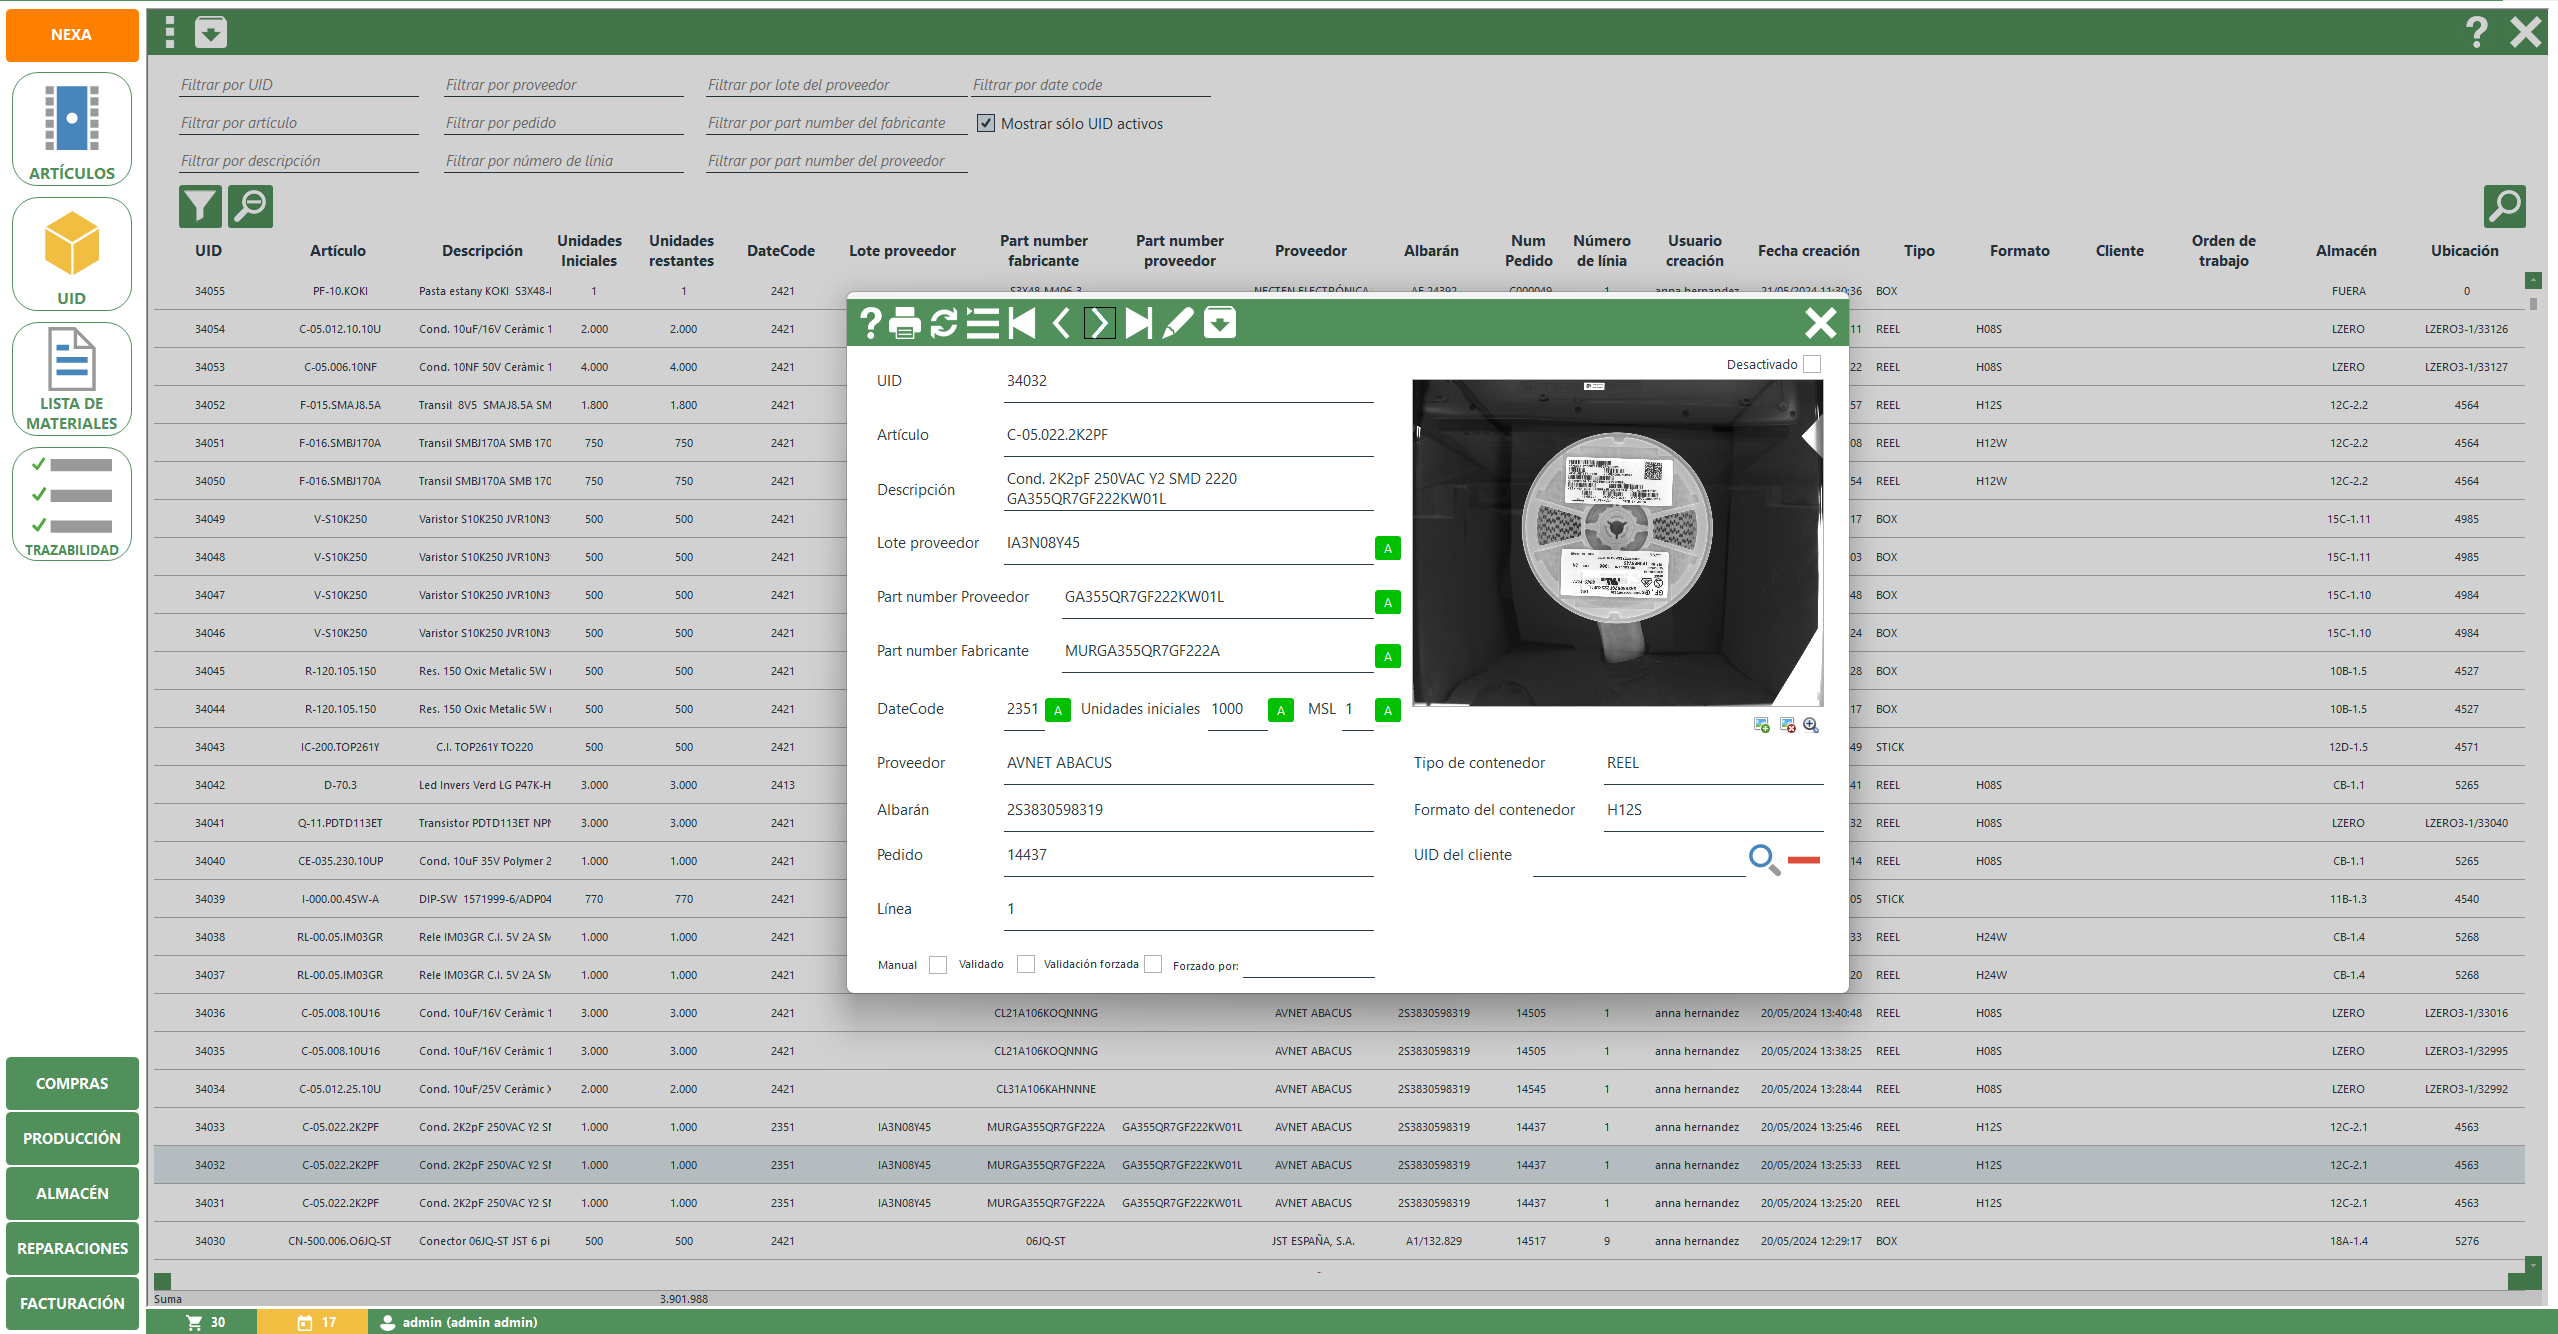Click the Filtrar por proveedor field
The width and height of the screenshot is (2558, 1334).
click(564, 85)
